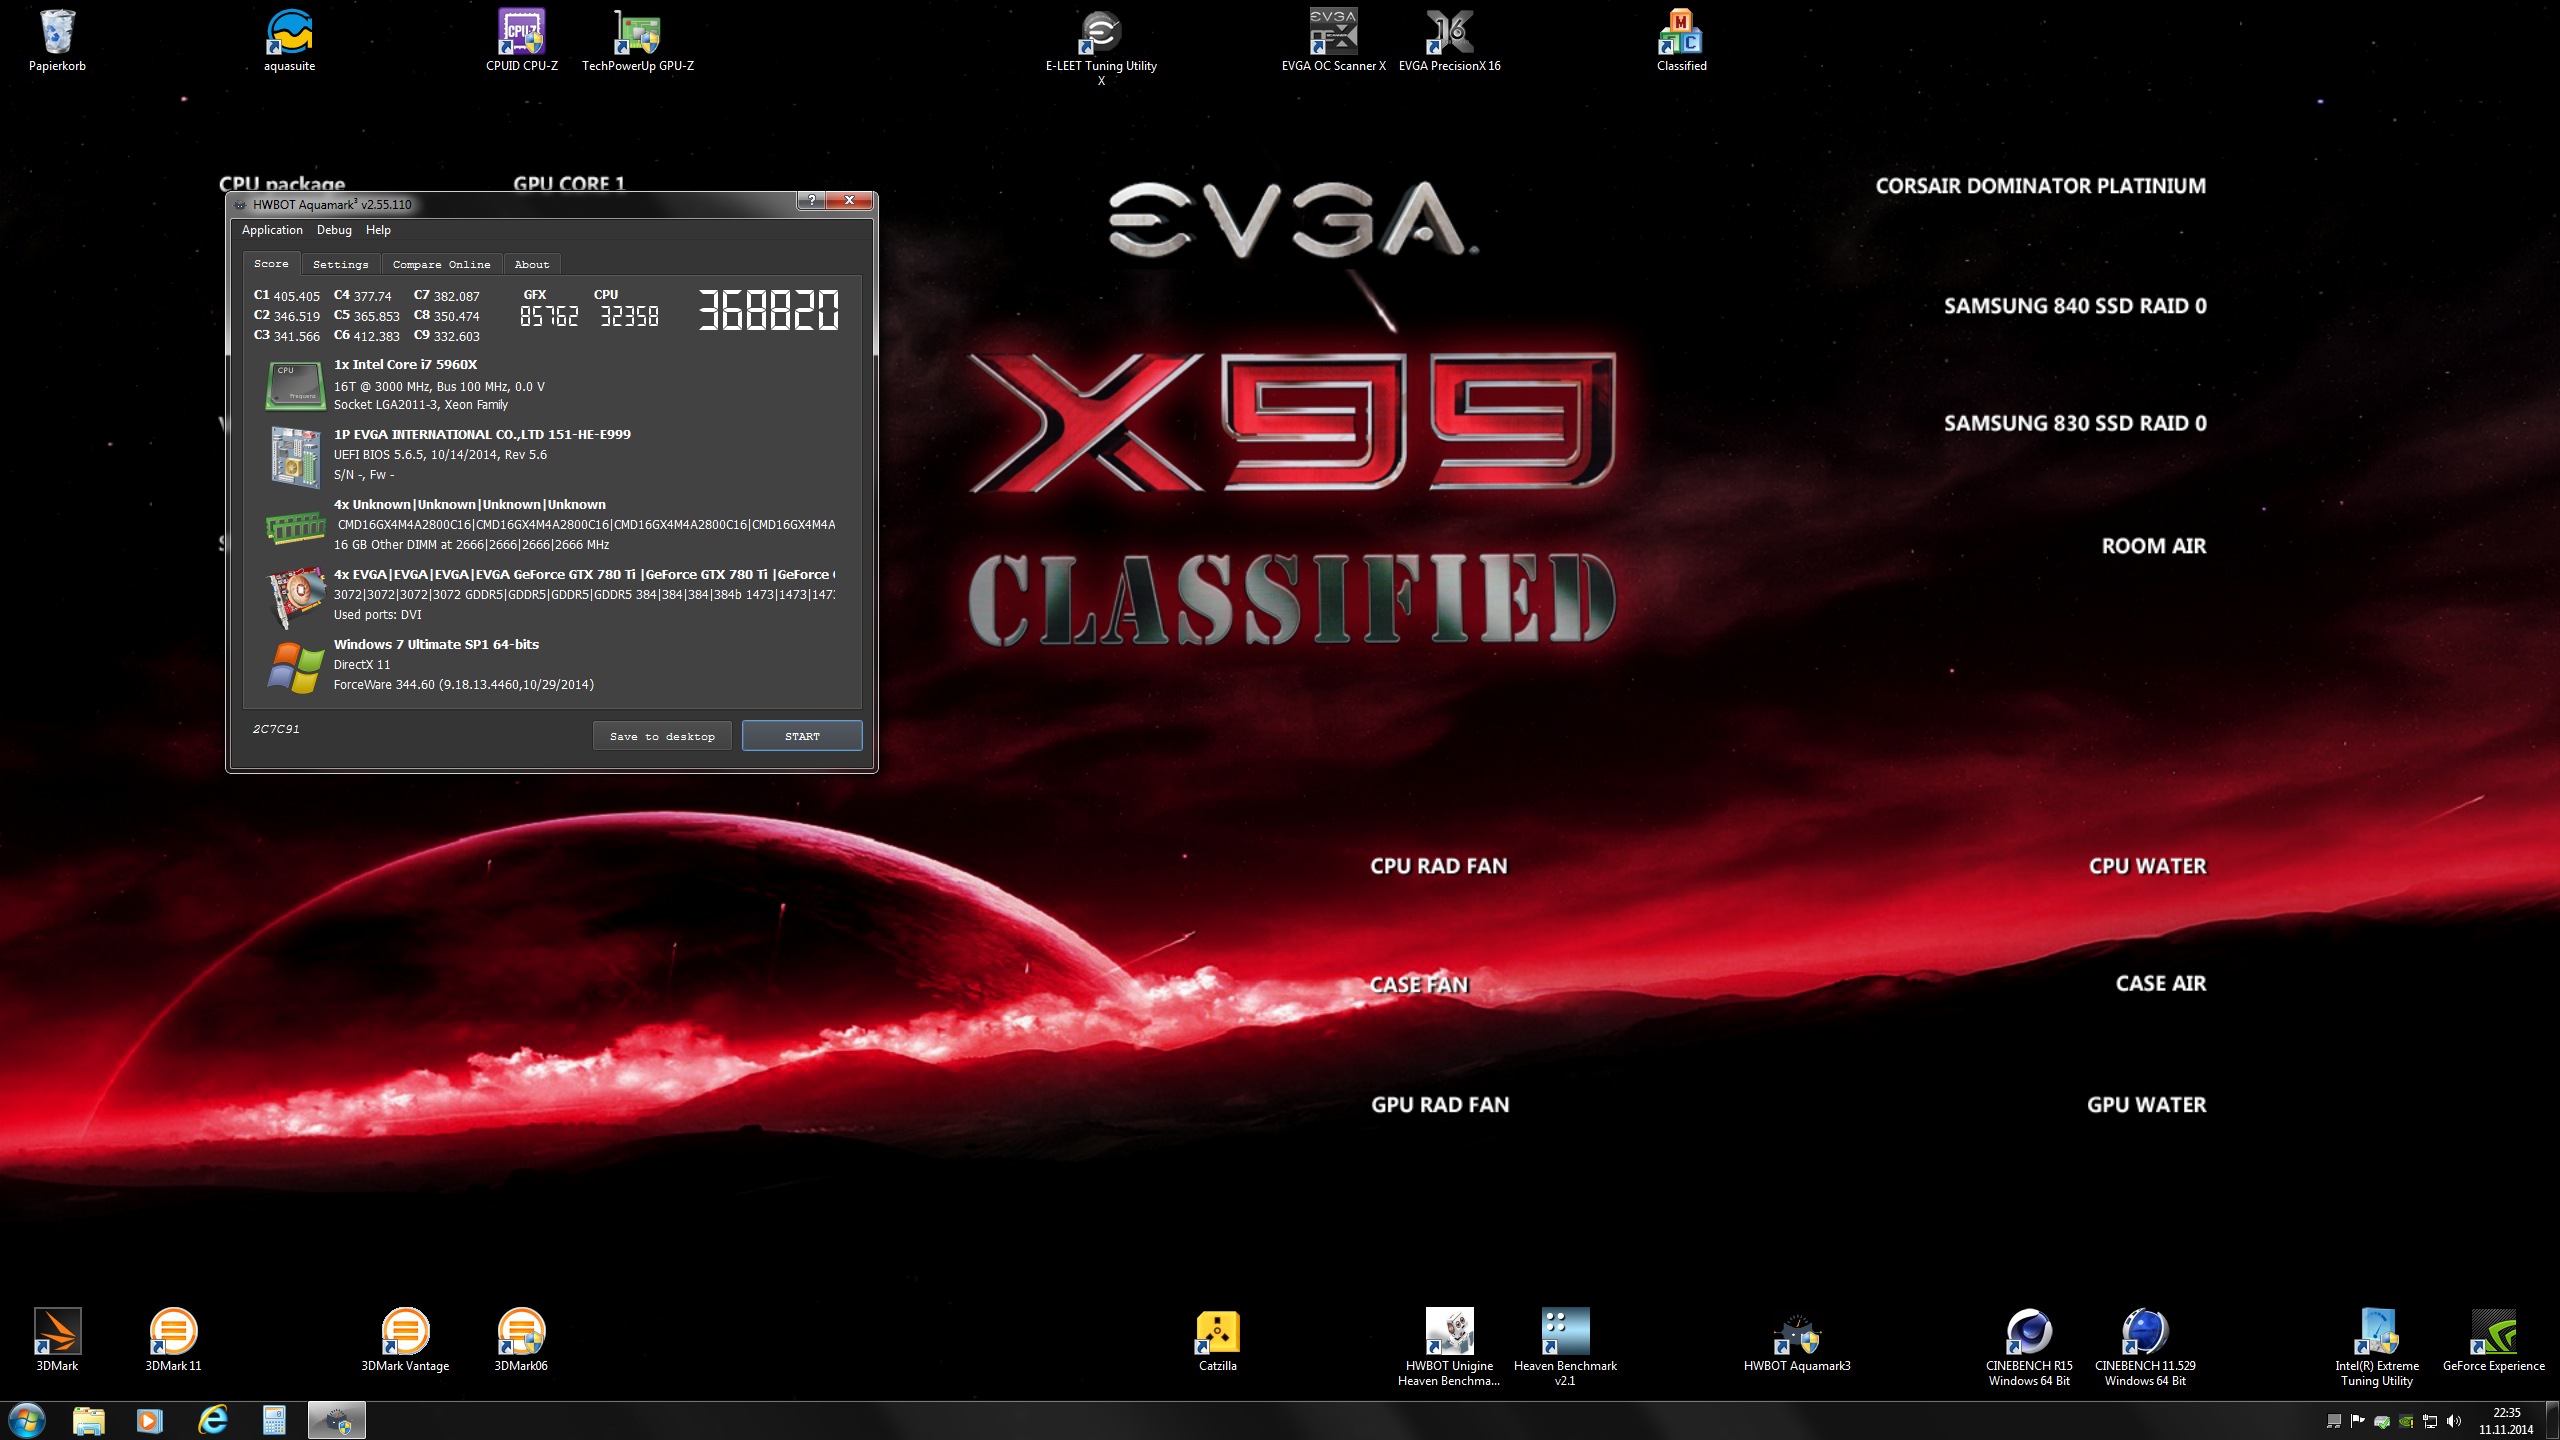The image size is (2560, 1440).
Task: Click the ForceWare 344.60 driver line
Action: click(463, 685)
